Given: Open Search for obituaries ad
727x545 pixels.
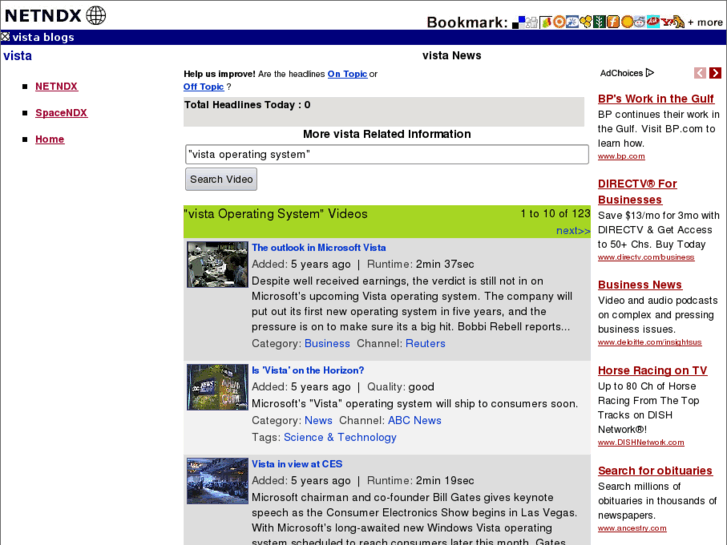Looking at the screenshot, I should 655,471.
